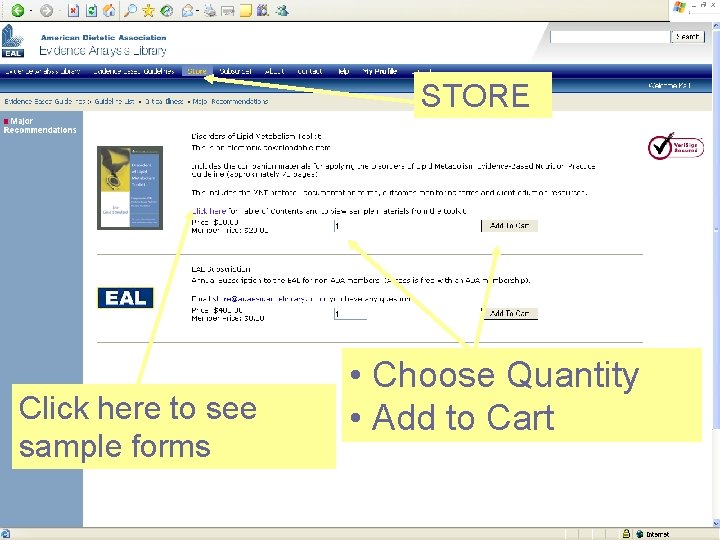Click the vertical scrollbar down arrow
The image size is (720, 540).
pyautogui.click(x=717, y=523)
